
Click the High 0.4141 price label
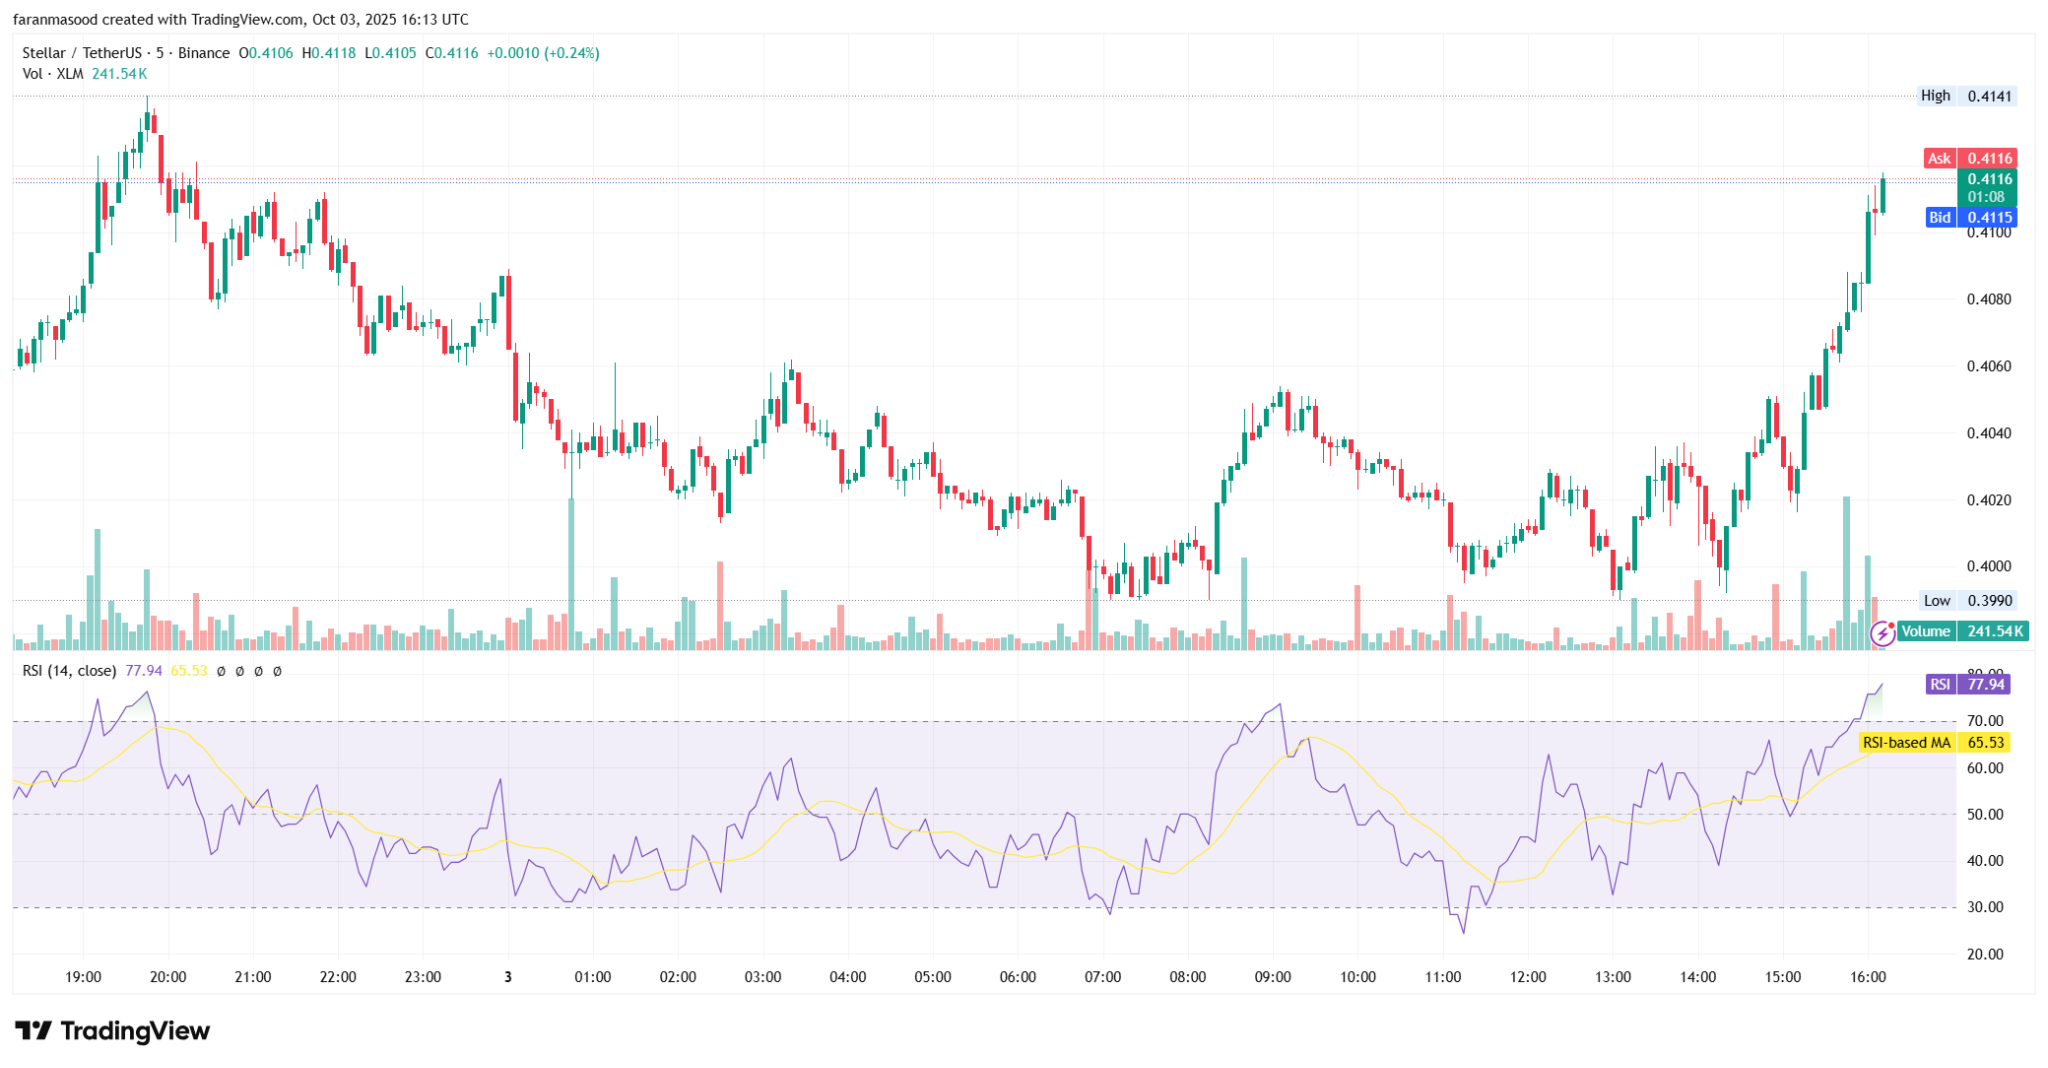pyautogui.click(x=1965, y=96)
